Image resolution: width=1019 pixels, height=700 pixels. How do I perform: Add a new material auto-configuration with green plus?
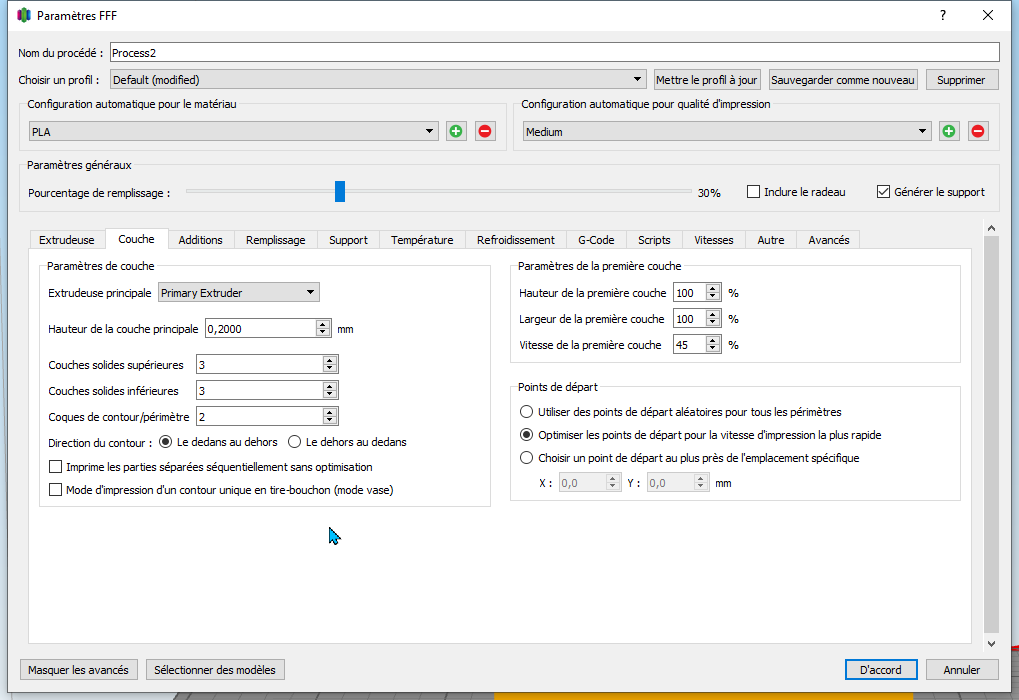pyautogui.click(x=456, y=131)
